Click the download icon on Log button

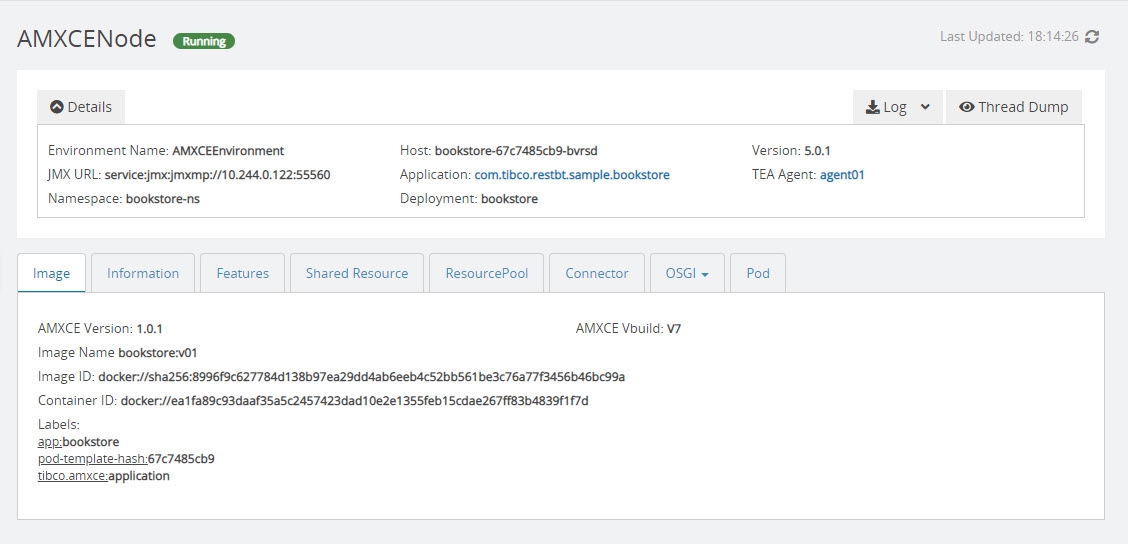pyautogui.click(x=872, y=107)
